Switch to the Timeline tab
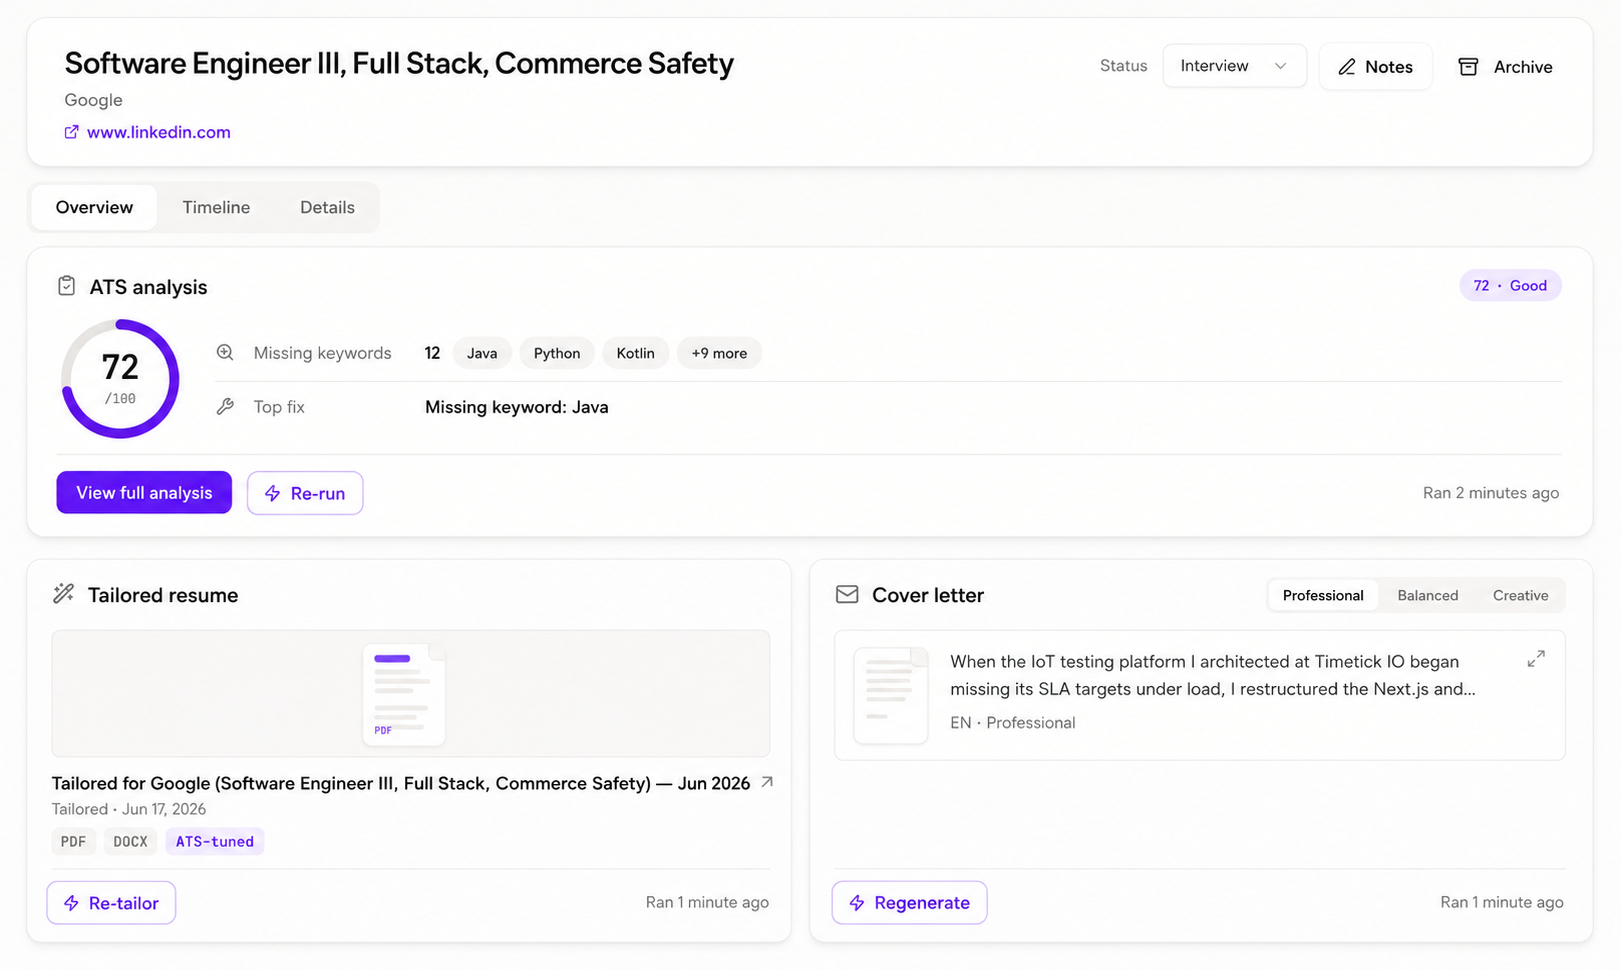Screen dimensions: 1621x970 pos(216,207)
